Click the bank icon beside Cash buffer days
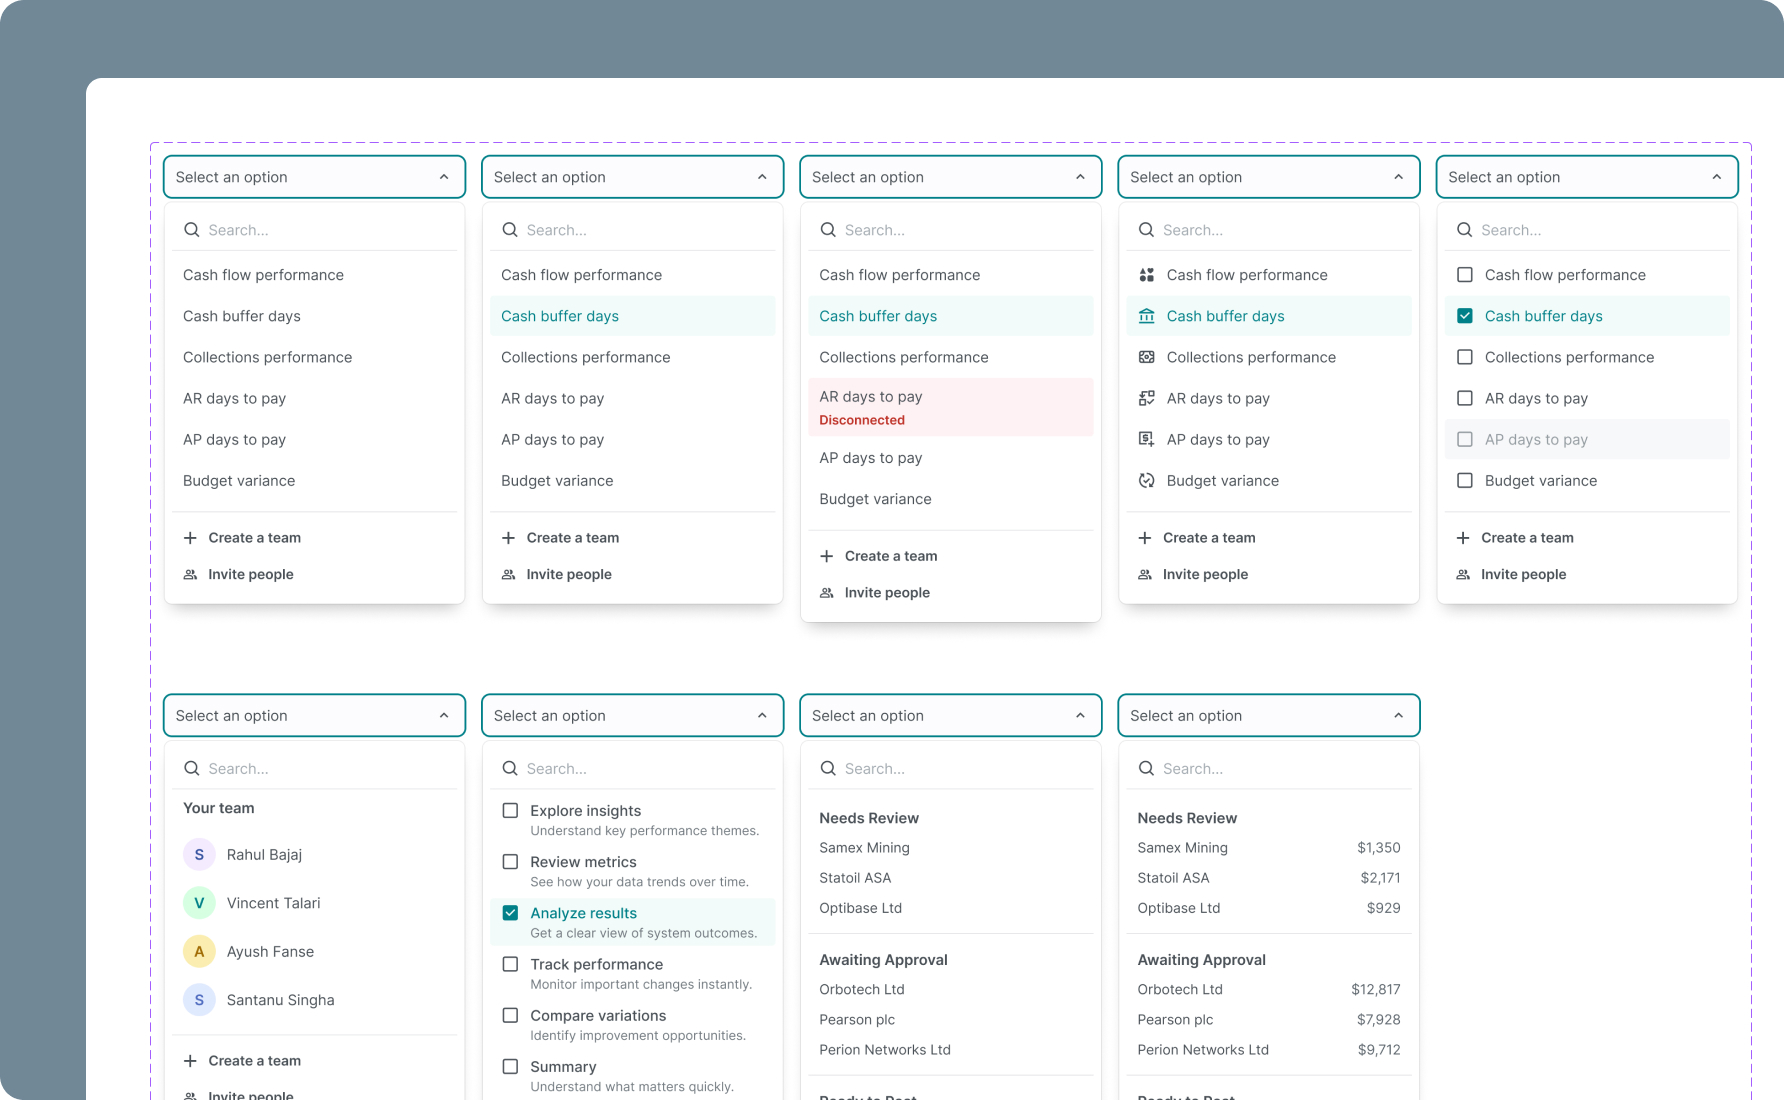Viewport: 1784px width, 1100px height. click(x=1146, y=316)
